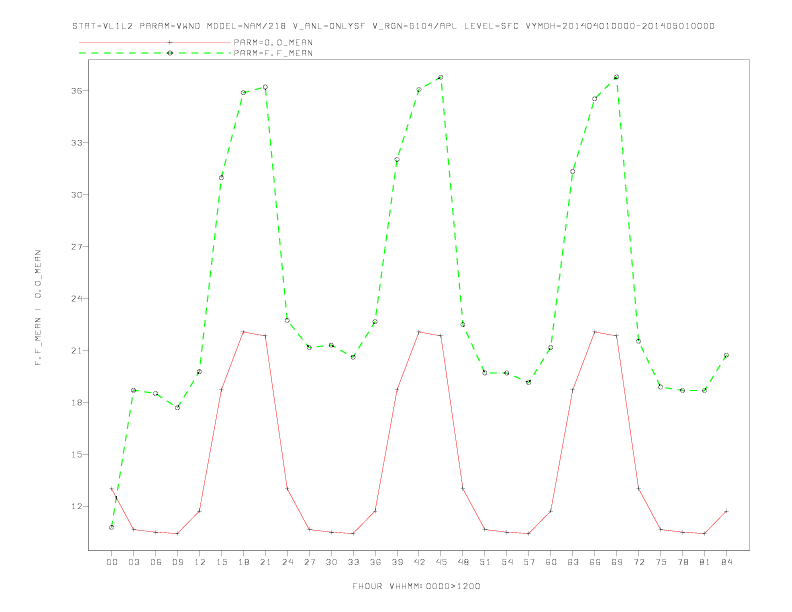
Task: Click green F.F_MEAN data point at hour 21
Action: (265, 87)
